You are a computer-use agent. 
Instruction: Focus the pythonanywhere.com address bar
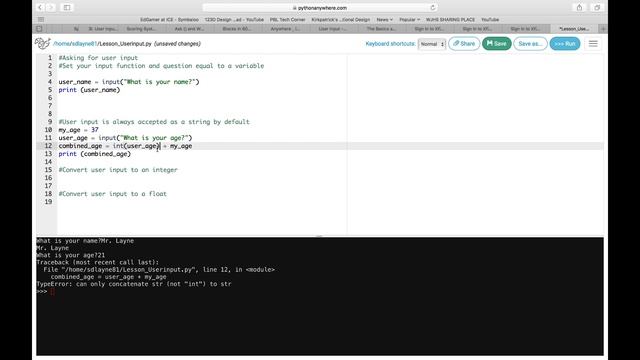[320, 8]
